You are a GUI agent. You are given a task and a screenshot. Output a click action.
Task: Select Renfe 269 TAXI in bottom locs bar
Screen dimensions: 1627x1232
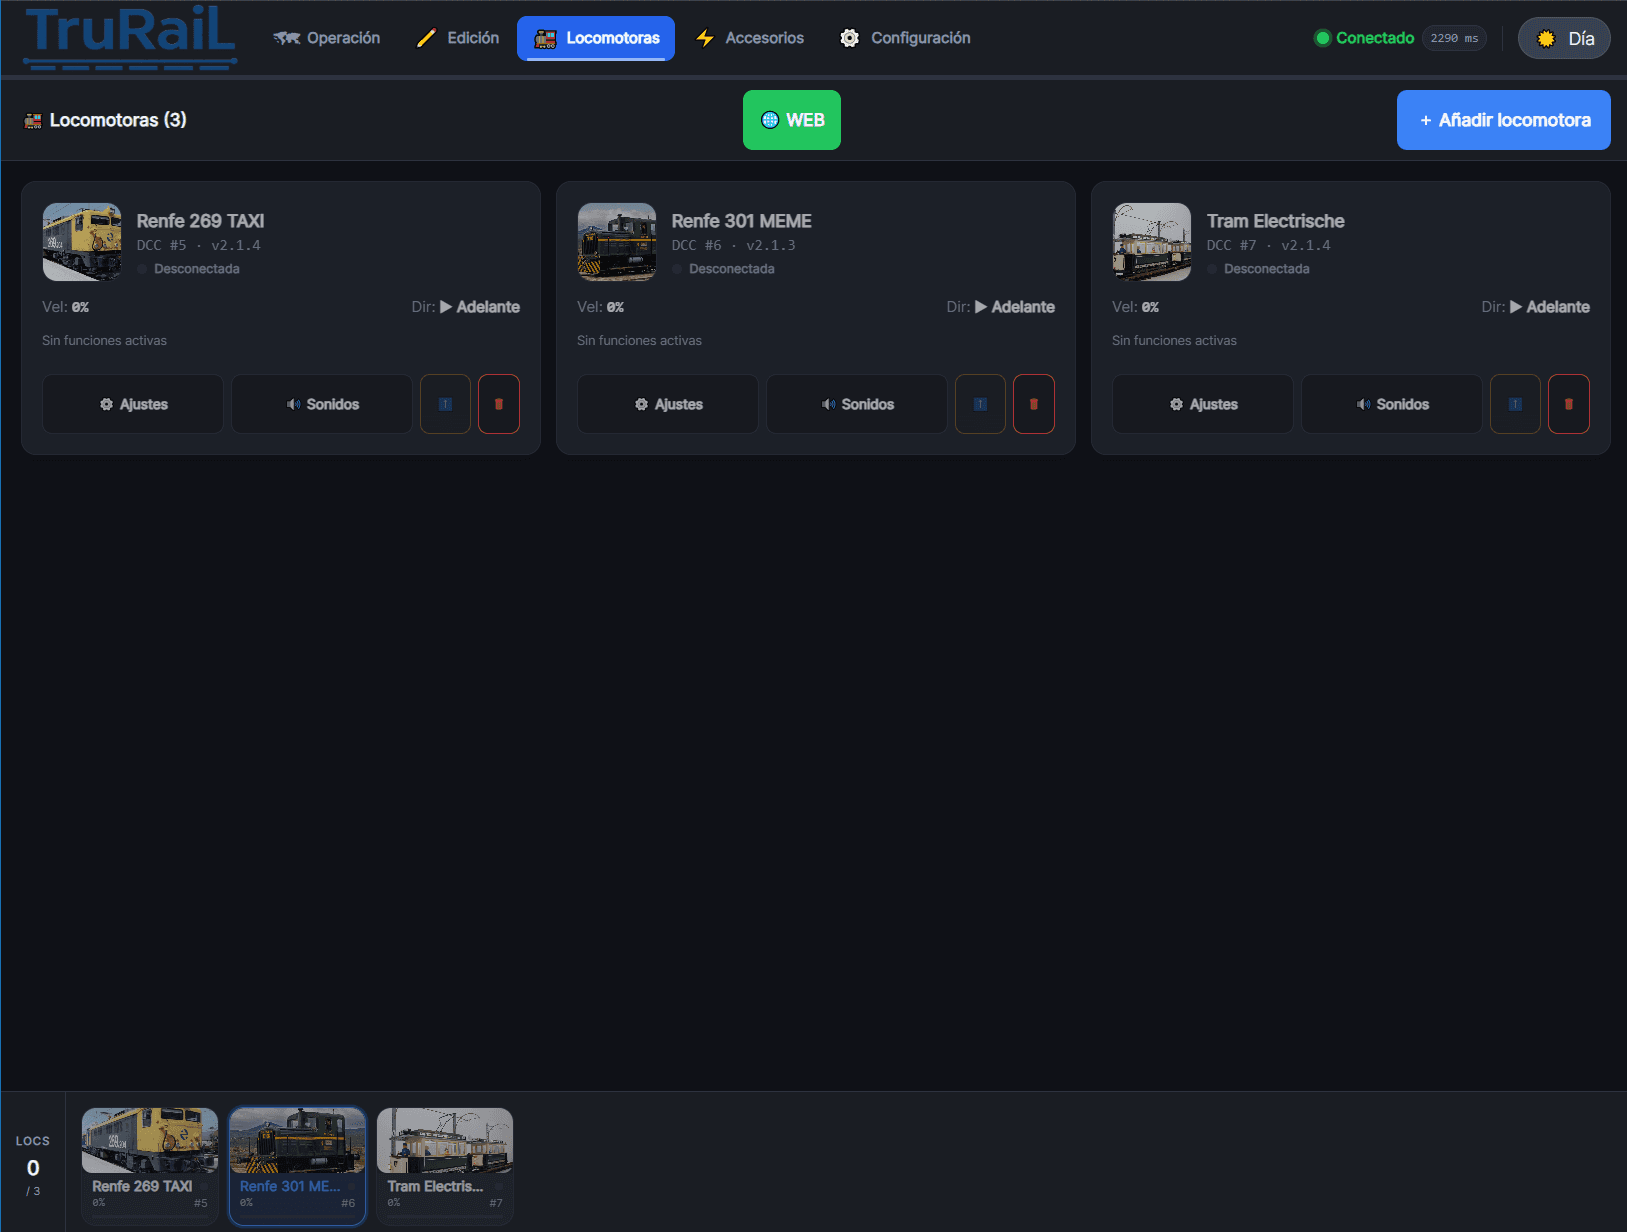pyautogui.click(x=150, y=1165)
